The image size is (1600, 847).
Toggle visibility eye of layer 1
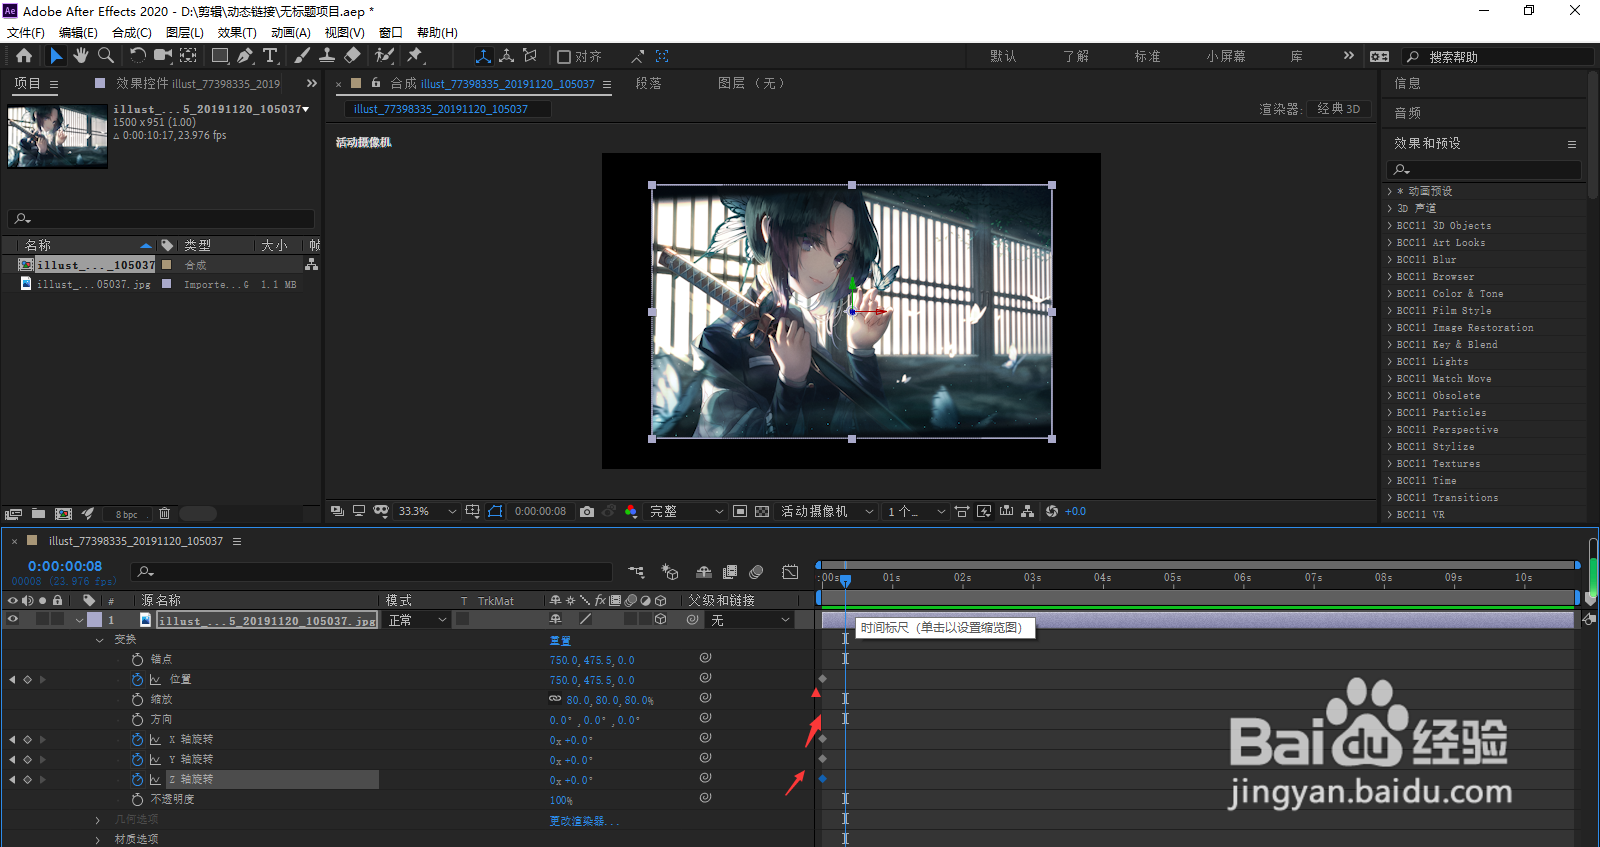[13, 620]
